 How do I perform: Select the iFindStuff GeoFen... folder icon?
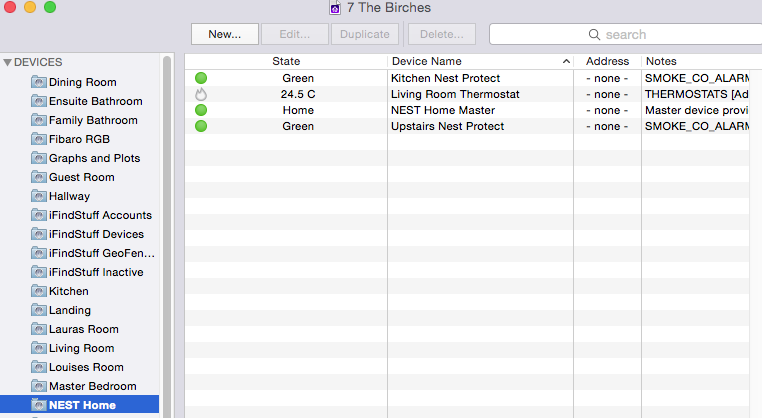pos(39,252)
